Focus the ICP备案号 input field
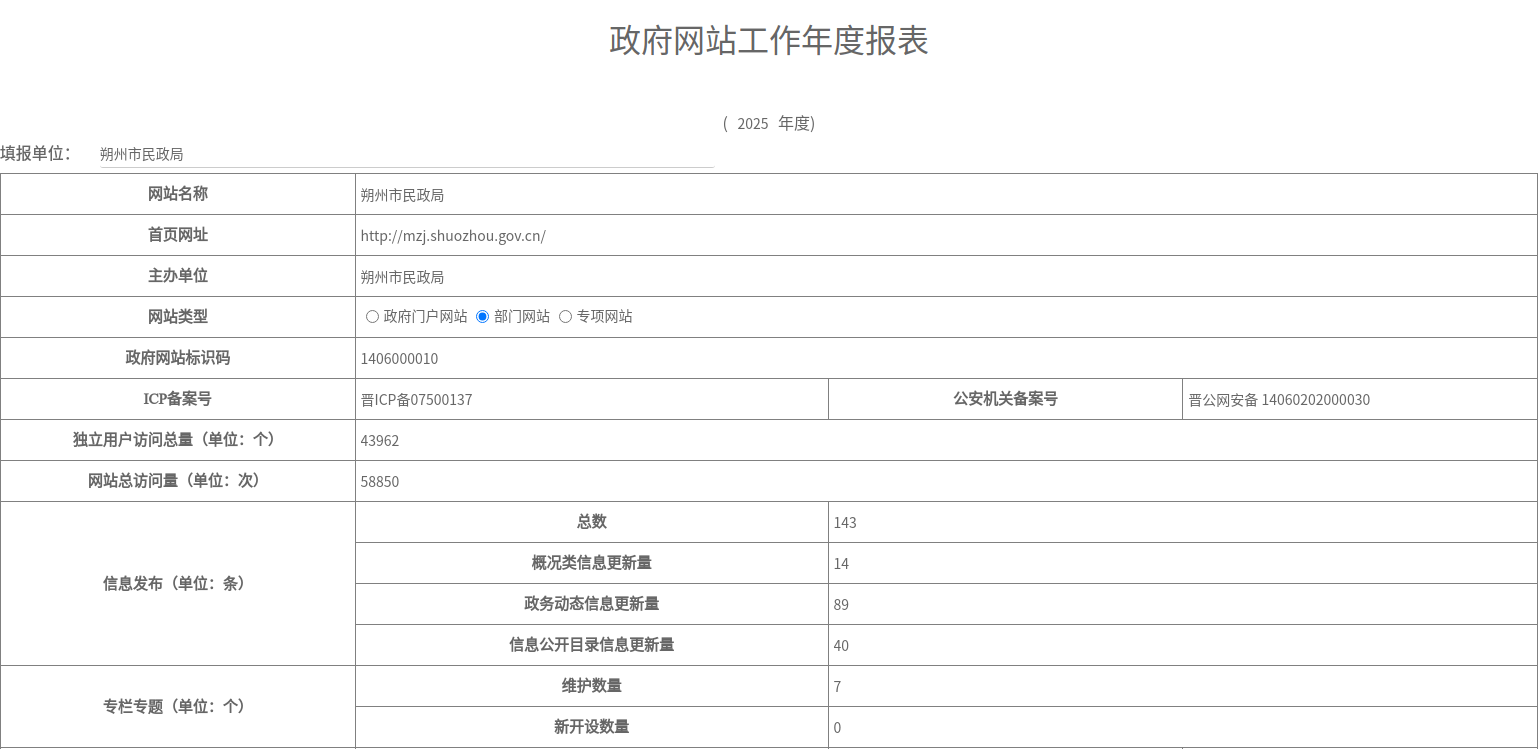This screenshot has height=749, width=1538. click(590, 400)
